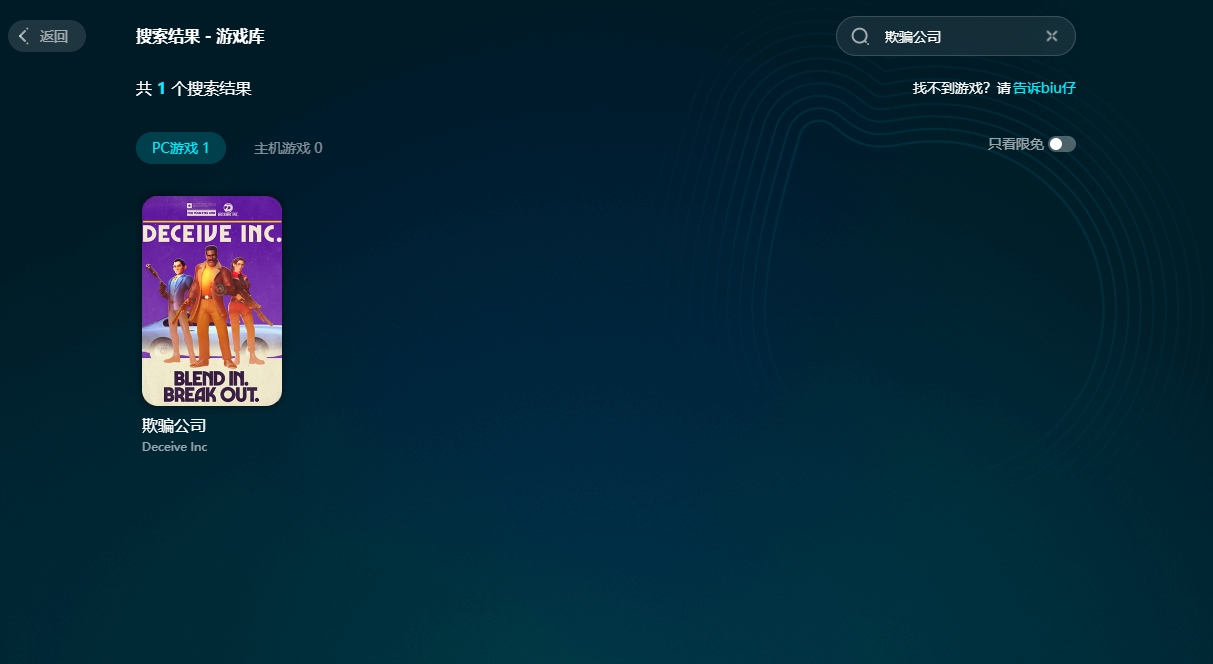This screenshot has width=1213, height=664.
Task: Switch to the 主机游戏 0 tab
Action: click(x=288, y=148)
